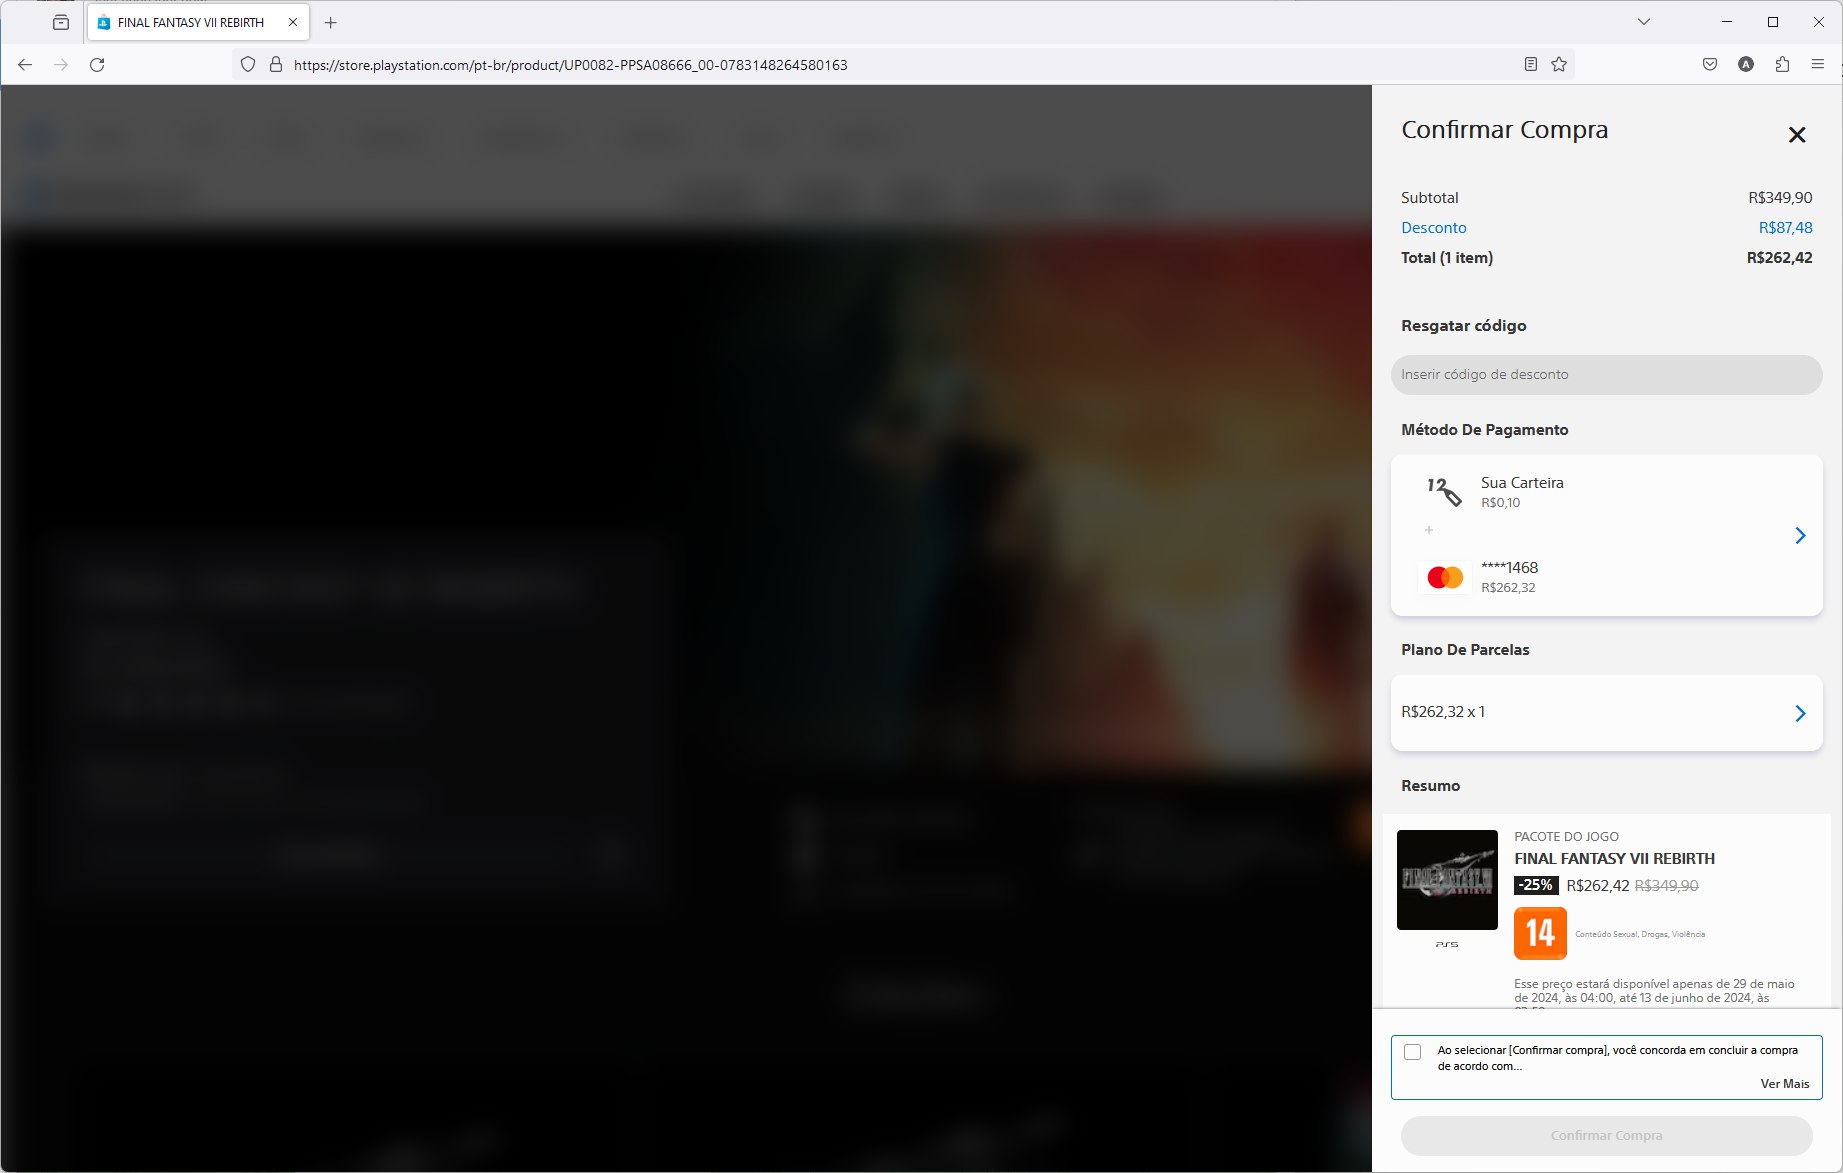
Task: Click the discount code input field
Action: [x=1606, y=375]
